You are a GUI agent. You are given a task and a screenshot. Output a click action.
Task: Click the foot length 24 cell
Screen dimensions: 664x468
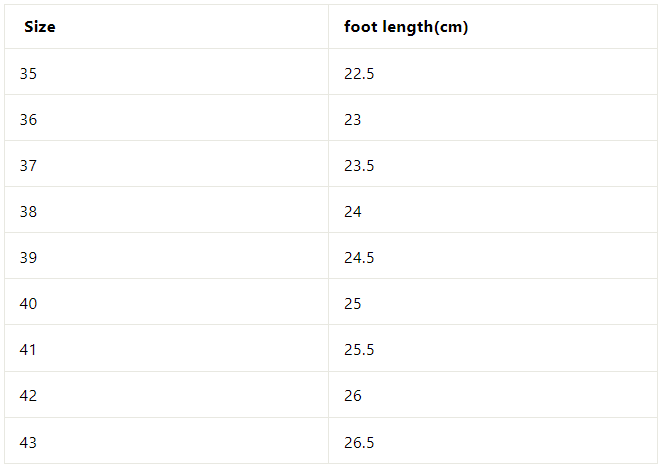(352, 211)
